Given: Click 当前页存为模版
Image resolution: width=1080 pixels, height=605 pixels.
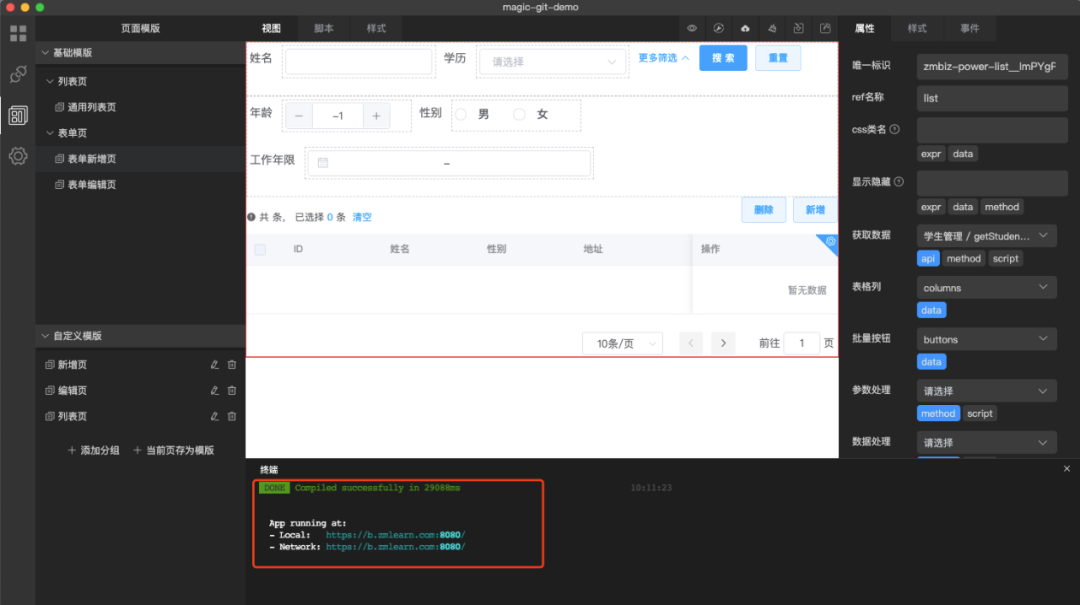Looking at the screenshot, I should point(174,450).
